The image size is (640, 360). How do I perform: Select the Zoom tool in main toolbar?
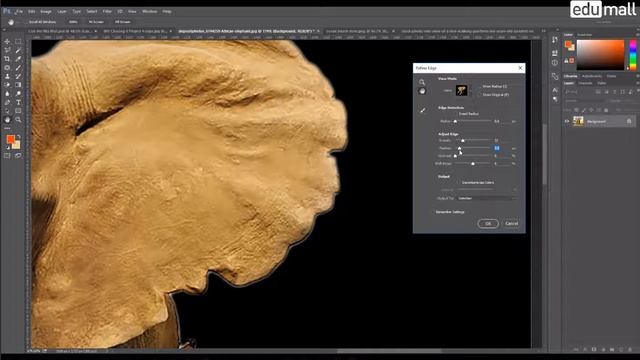point(18,120)
